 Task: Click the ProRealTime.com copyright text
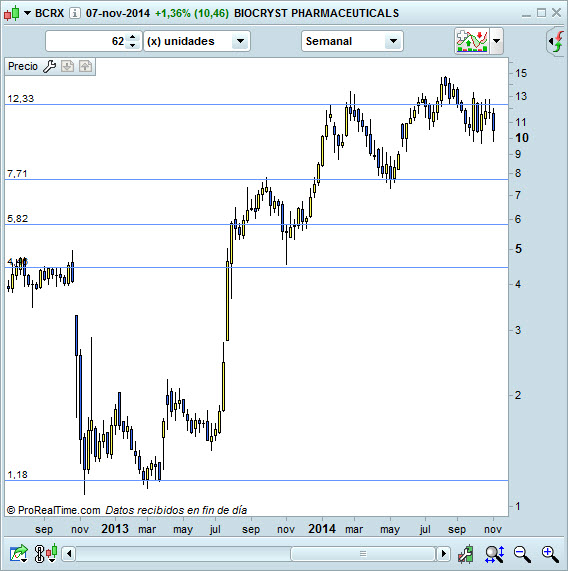click(x=54, y=510)
